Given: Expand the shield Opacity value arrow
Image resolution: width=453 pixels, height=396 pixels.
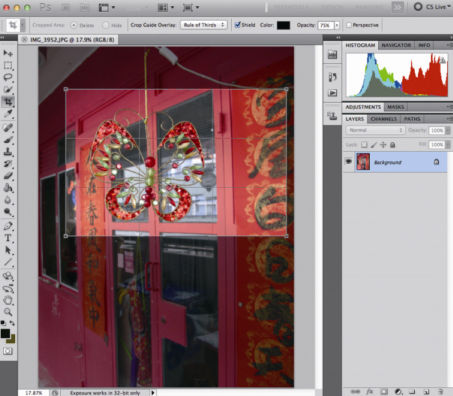Looking at the screenshot, I should point(337,25).
